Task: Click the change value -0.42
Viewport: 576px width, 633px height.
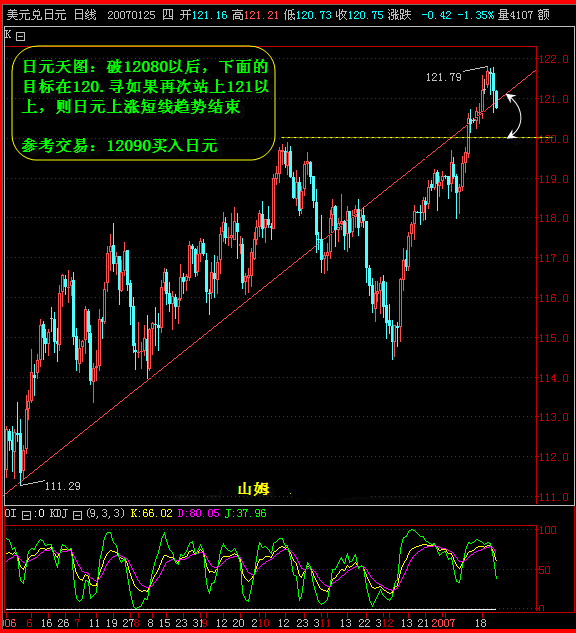Action: click(x=436, y=15)
